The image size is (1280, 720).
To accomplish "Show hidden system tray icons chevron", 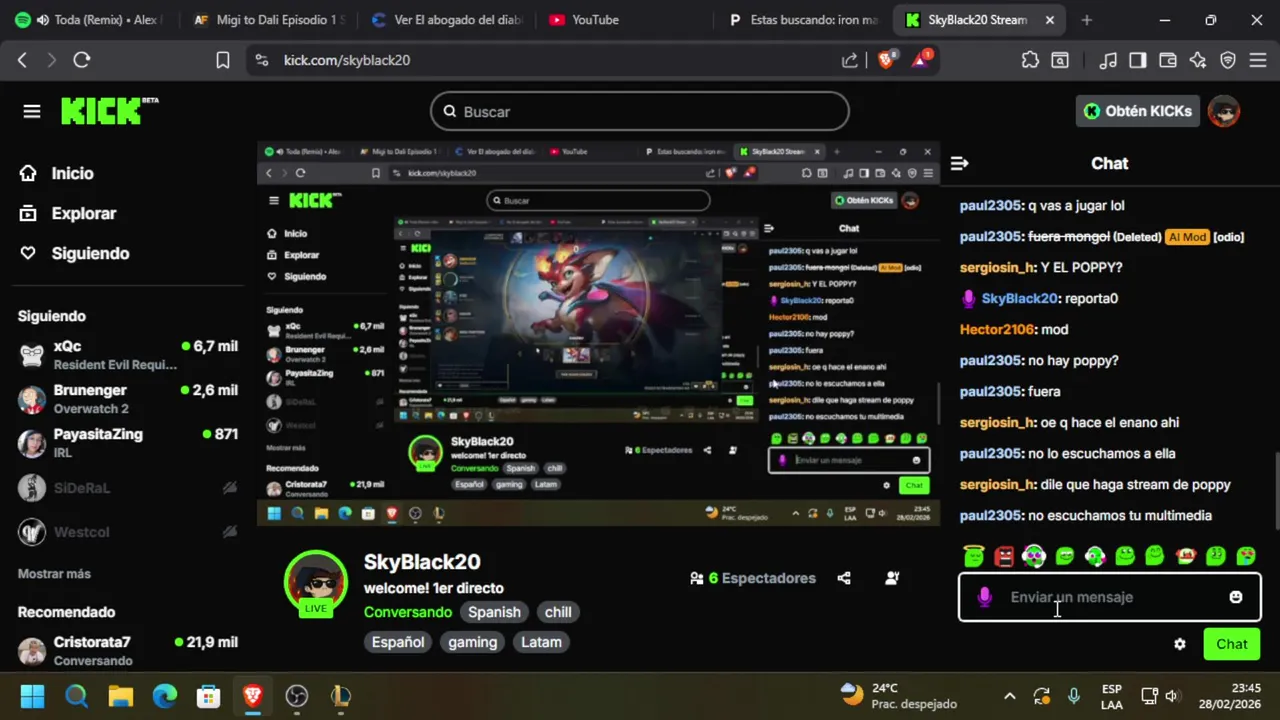I will coord(1010,696).
